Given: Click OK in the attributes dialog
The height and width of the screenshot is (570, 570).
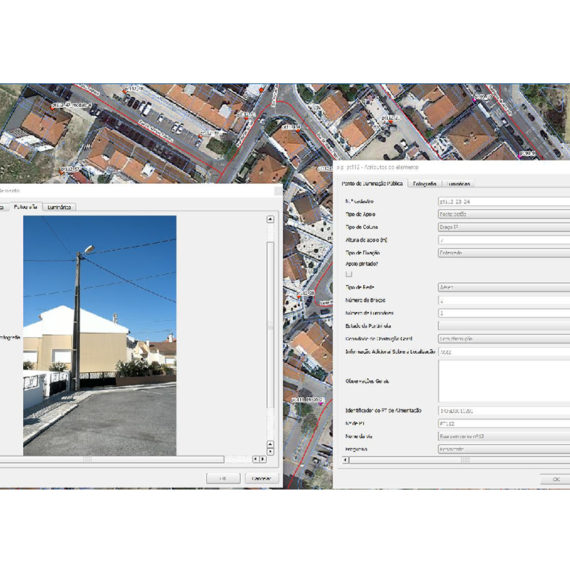Looking at the screenshot, I should (555, 479).
